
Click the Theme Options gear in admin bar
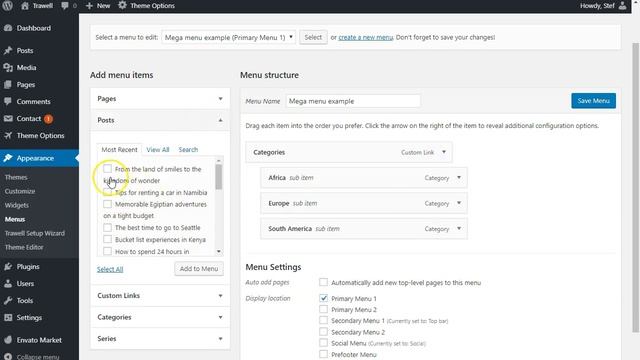click(122, 5)
